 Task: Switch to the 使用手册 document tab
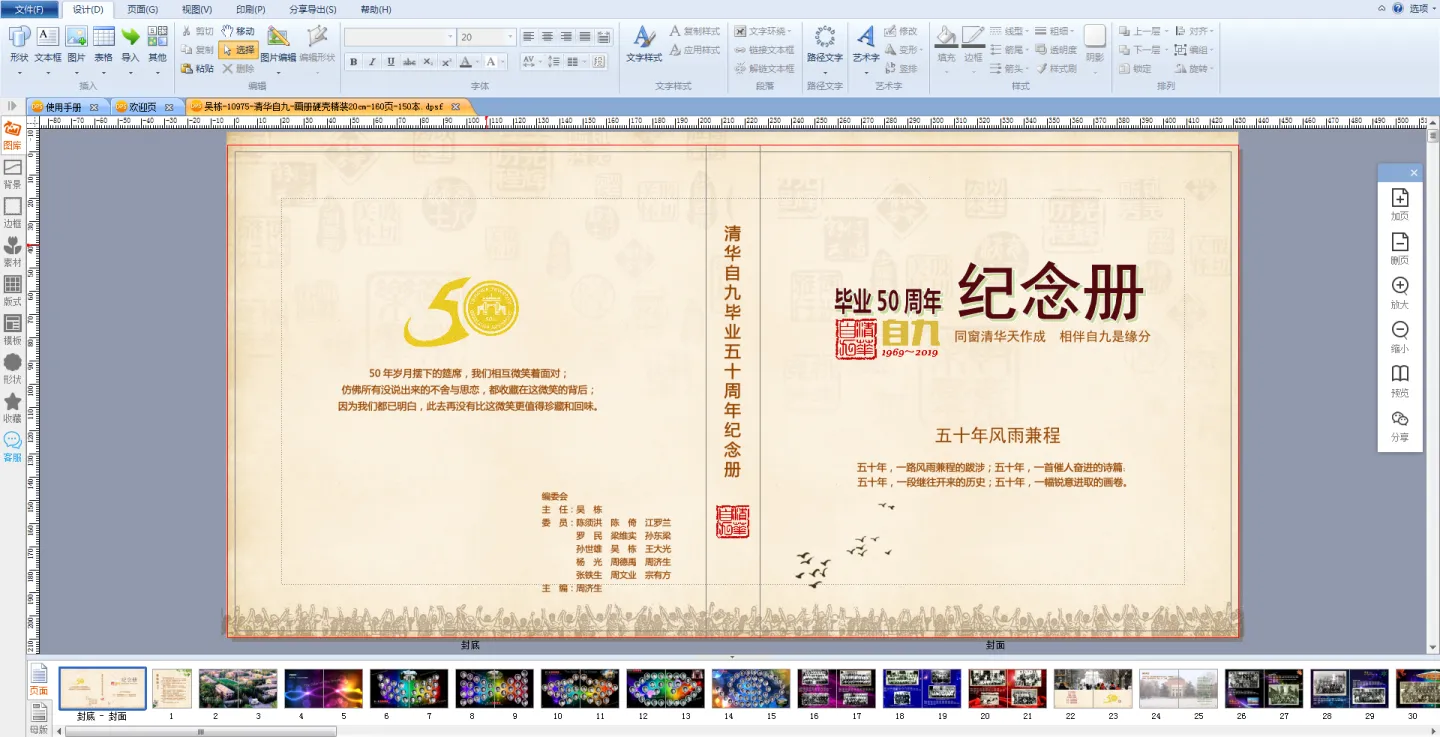[62, 107]
